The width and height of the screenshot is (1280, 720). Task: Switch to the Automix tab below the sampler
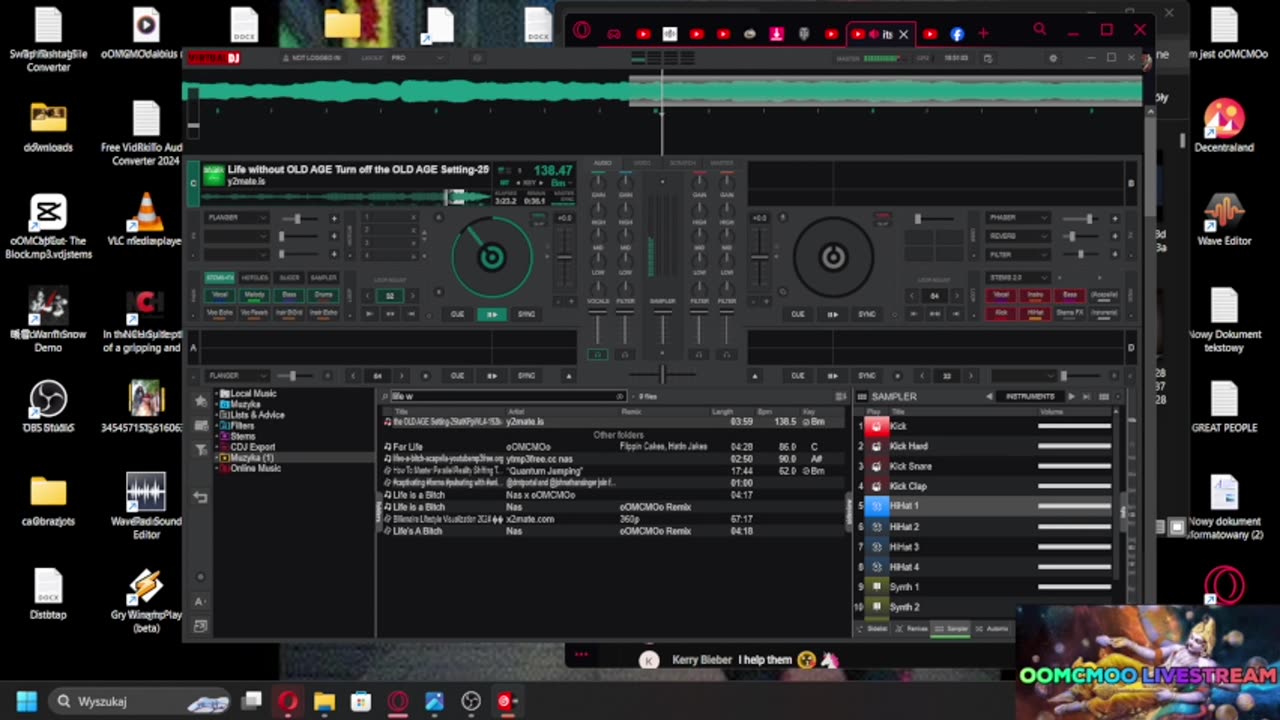[x=992, y=629]
